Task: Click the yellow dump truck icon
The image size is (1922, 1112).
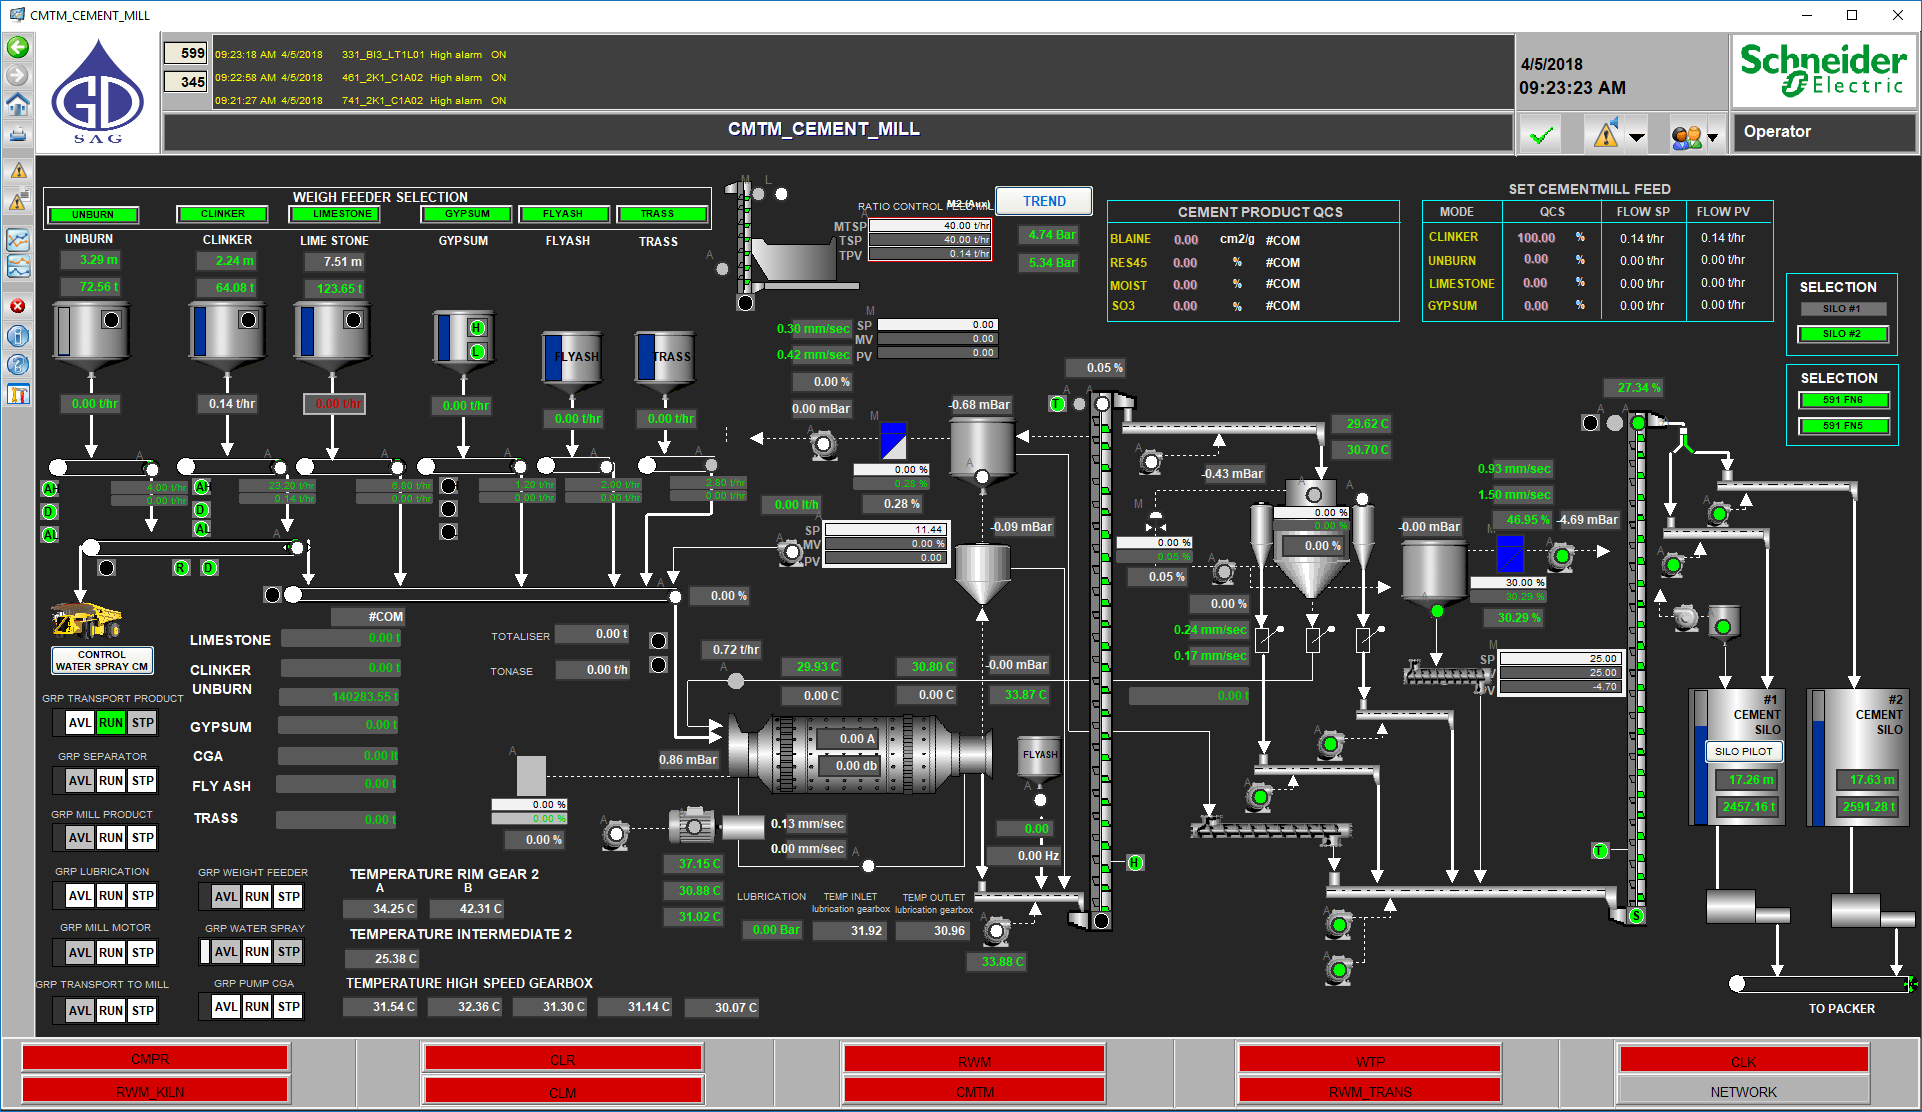Action: (x=87, y=620)
